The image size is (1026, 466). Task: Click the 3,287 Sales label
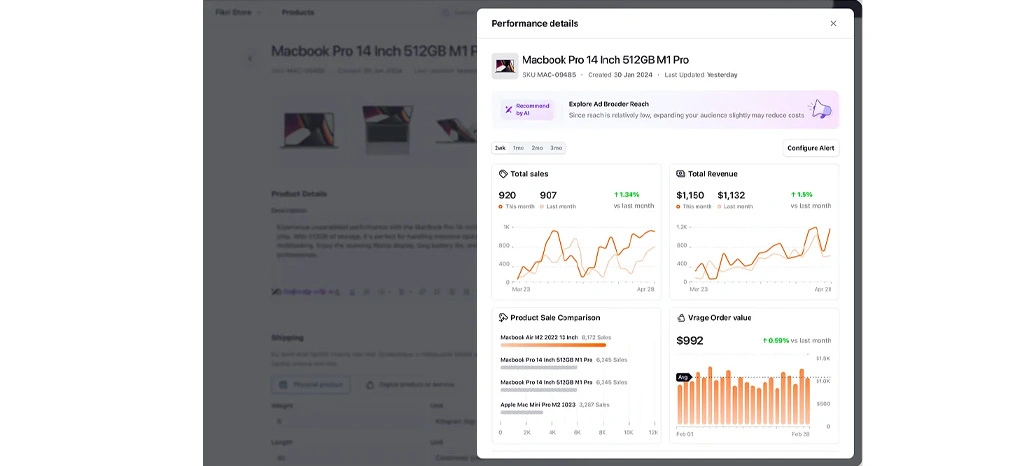point(594,404)
